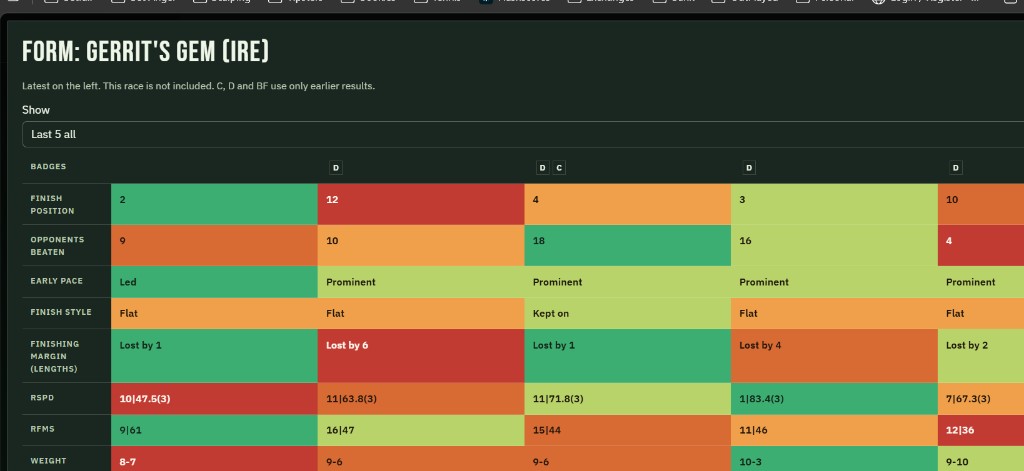Click the C course badge
Screen dimensions: 1024x471
[558, 168]
